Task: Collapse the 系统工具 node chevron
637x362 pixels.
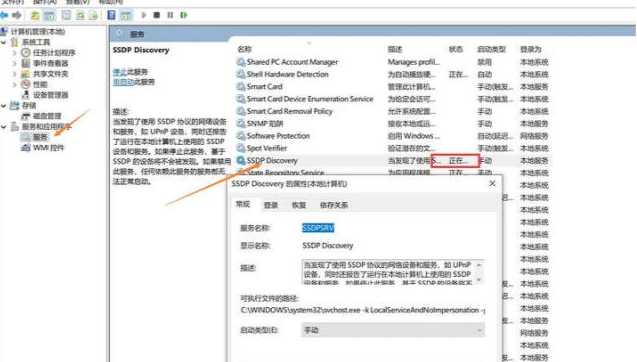Action: 4,42
